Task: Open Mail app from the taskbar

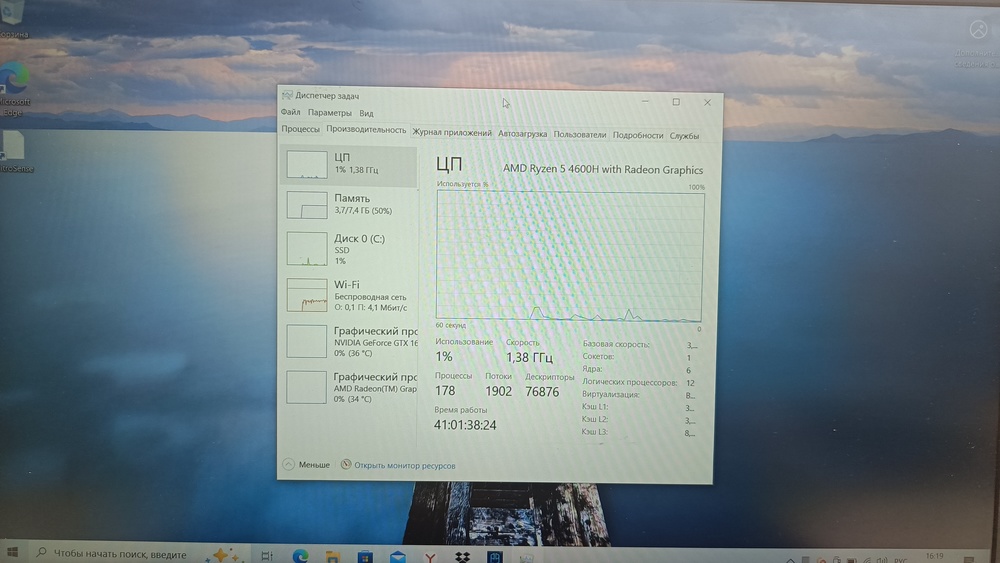Action: pos(397,557)
